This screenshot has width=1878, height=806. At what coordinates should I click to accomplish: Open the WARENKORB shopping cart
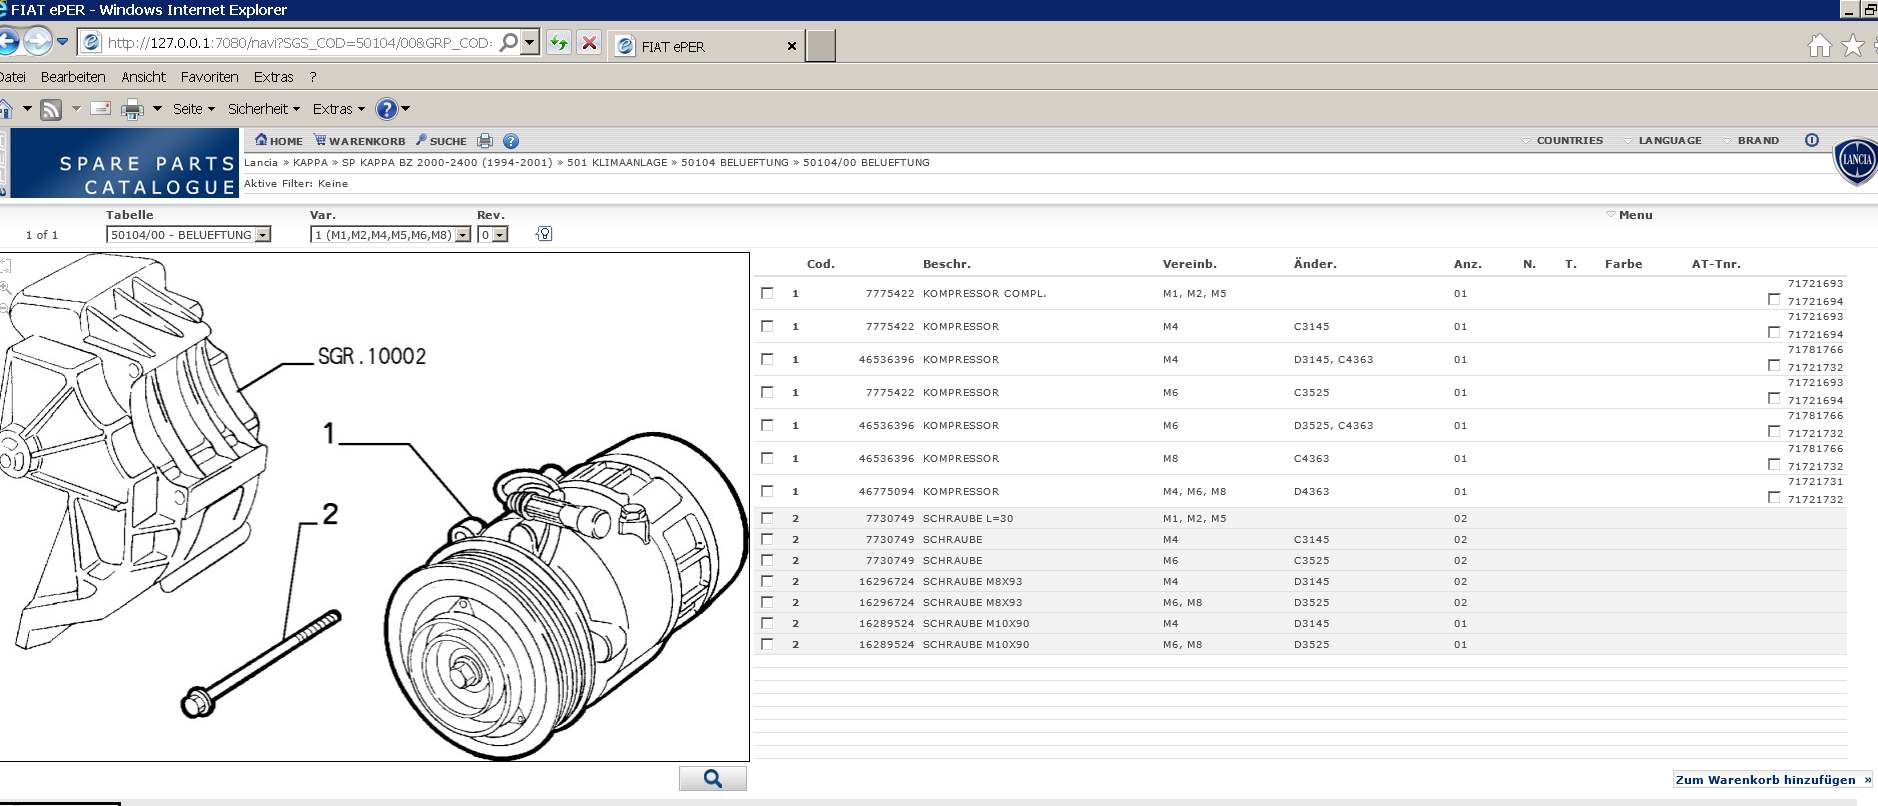(x=360, y=141)
